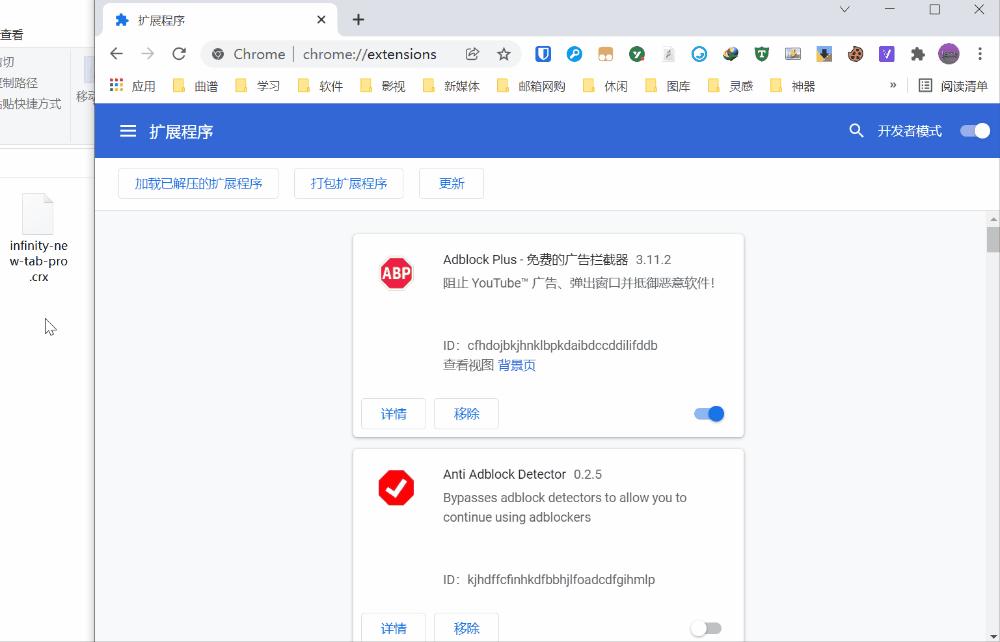Click the puzzle-piece extensions icon
The height and width of the screenshot is (642, 1000).
pyautogui.click(x=920, y=54)
